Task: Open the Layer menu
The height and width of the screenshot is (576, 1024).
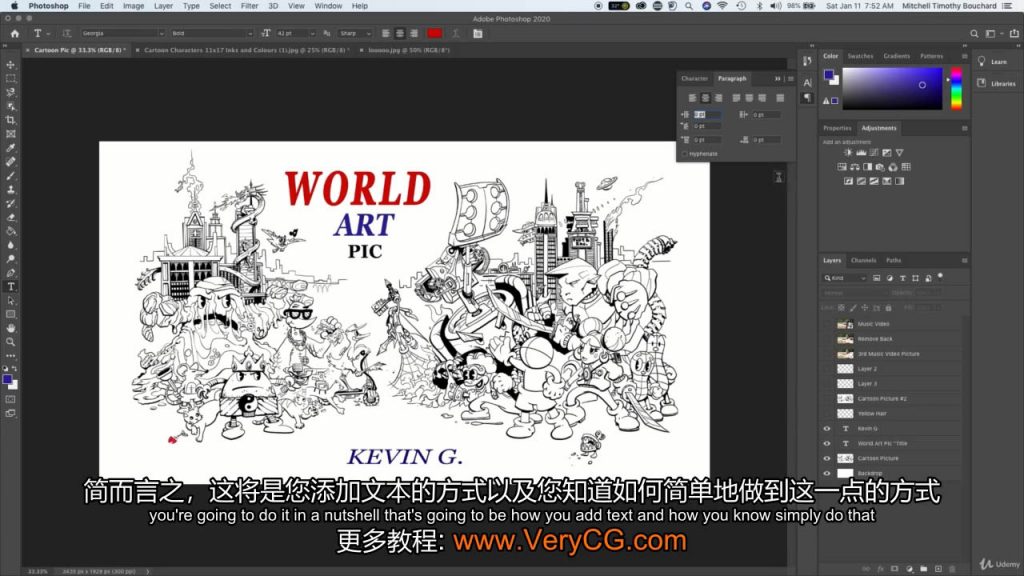Action: [x=163, y=6]
